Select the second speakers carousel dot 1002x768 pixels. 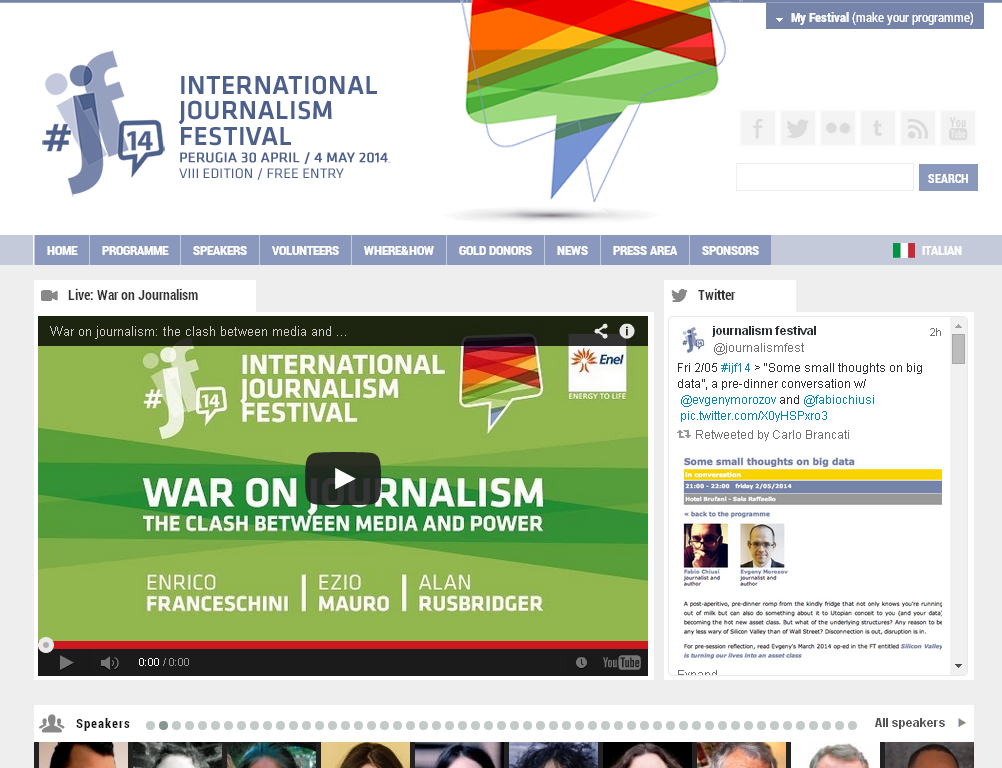point(163,725)
